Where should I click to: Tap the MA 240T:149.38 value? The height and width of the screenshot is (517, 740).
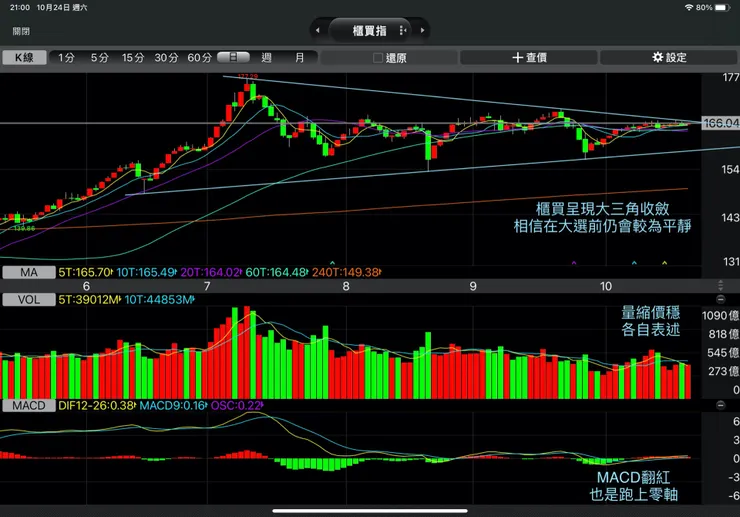[346, 272]
